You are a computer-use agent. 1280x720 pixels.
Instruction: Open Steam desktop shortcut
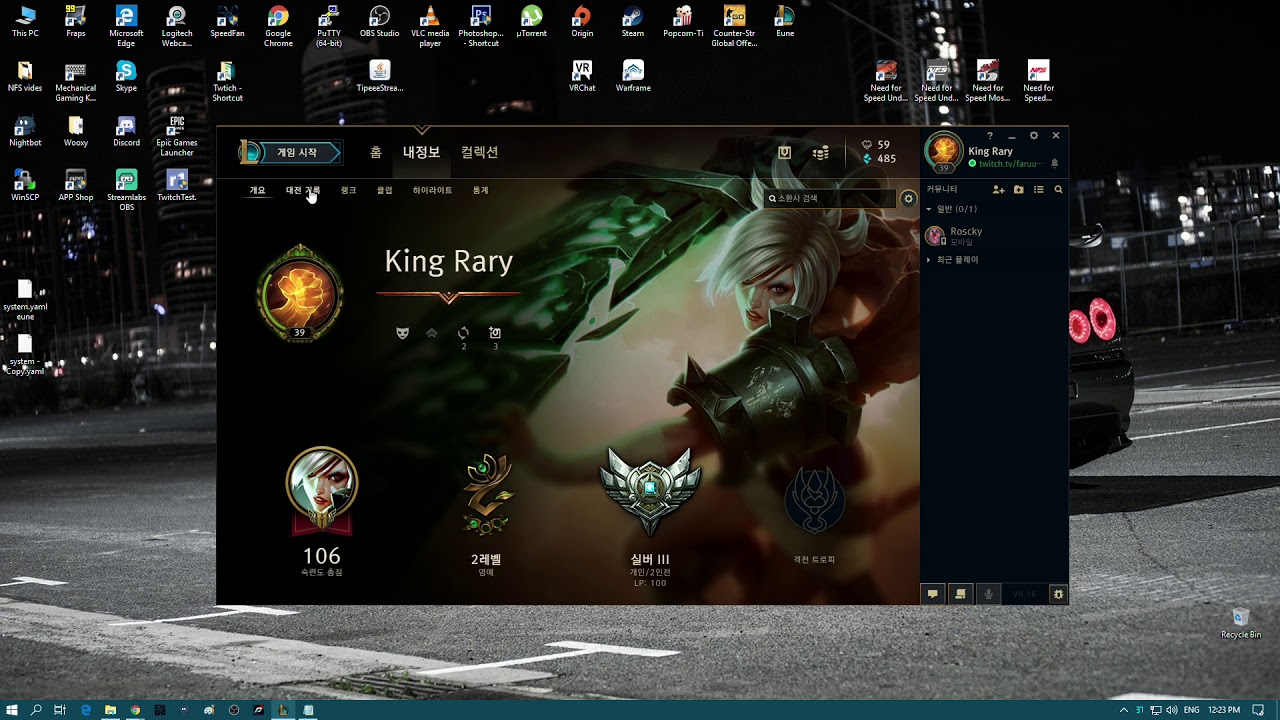633,22
